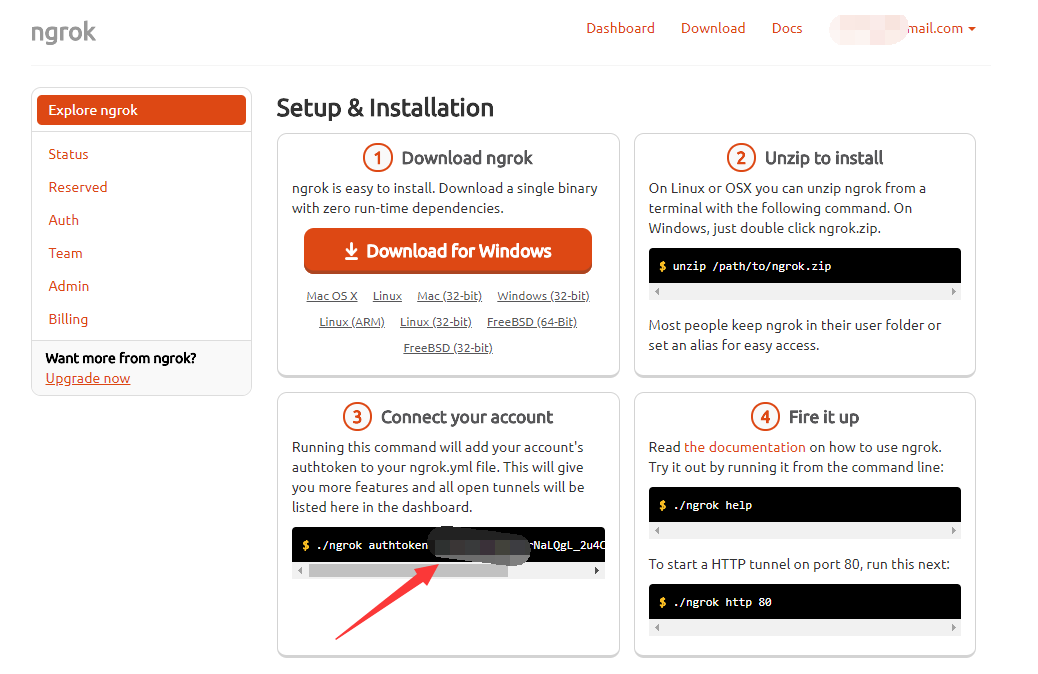Open the Docs nav link
The width and height of the screenshot is (1038, 674).
786,28
